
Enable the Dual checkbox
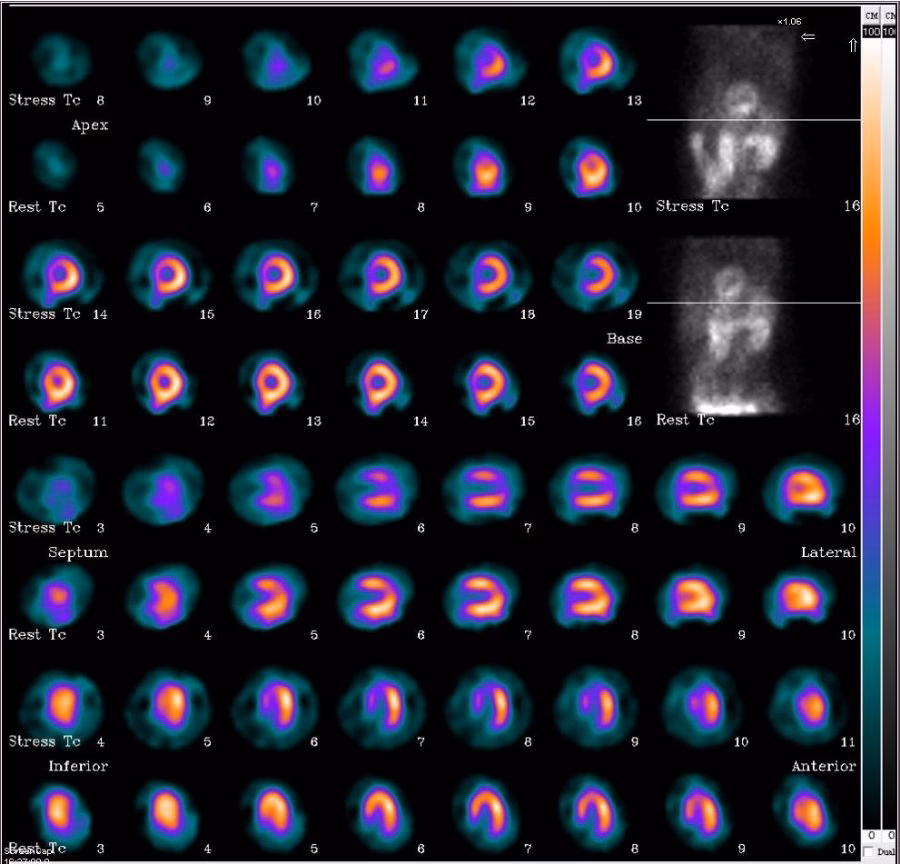[868, 851]
